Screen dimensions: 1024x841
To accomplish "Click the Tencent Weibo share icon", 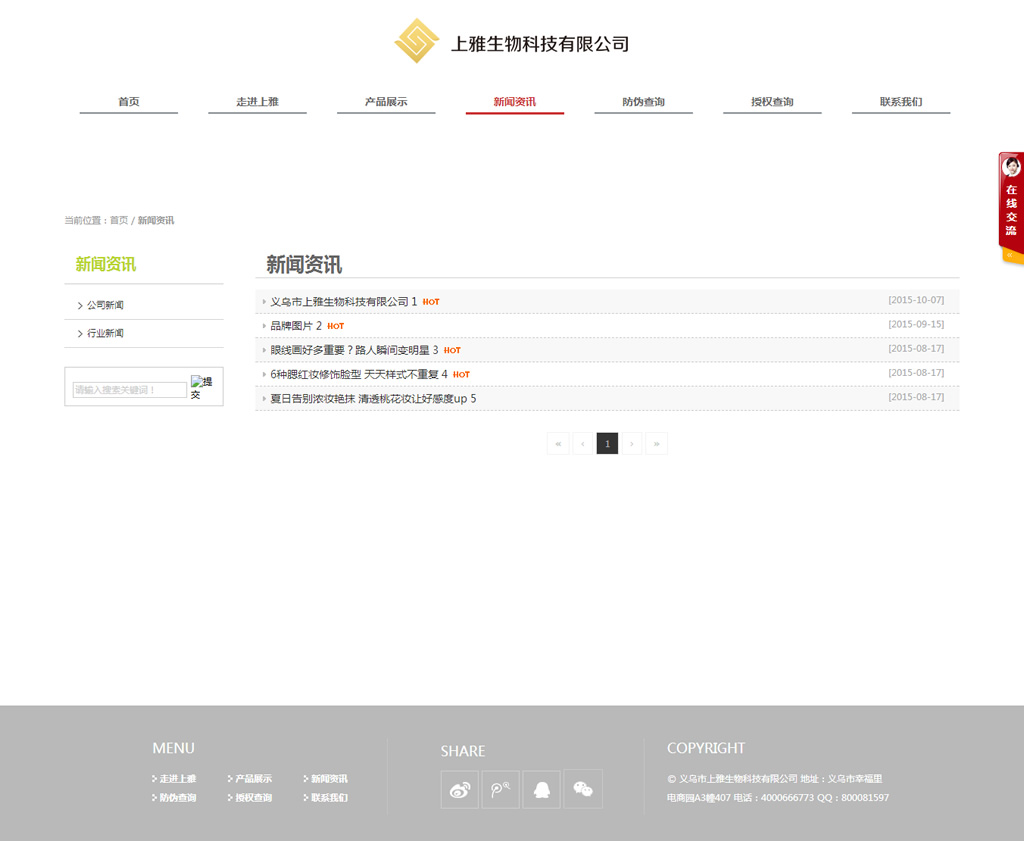I will point(501,789).
